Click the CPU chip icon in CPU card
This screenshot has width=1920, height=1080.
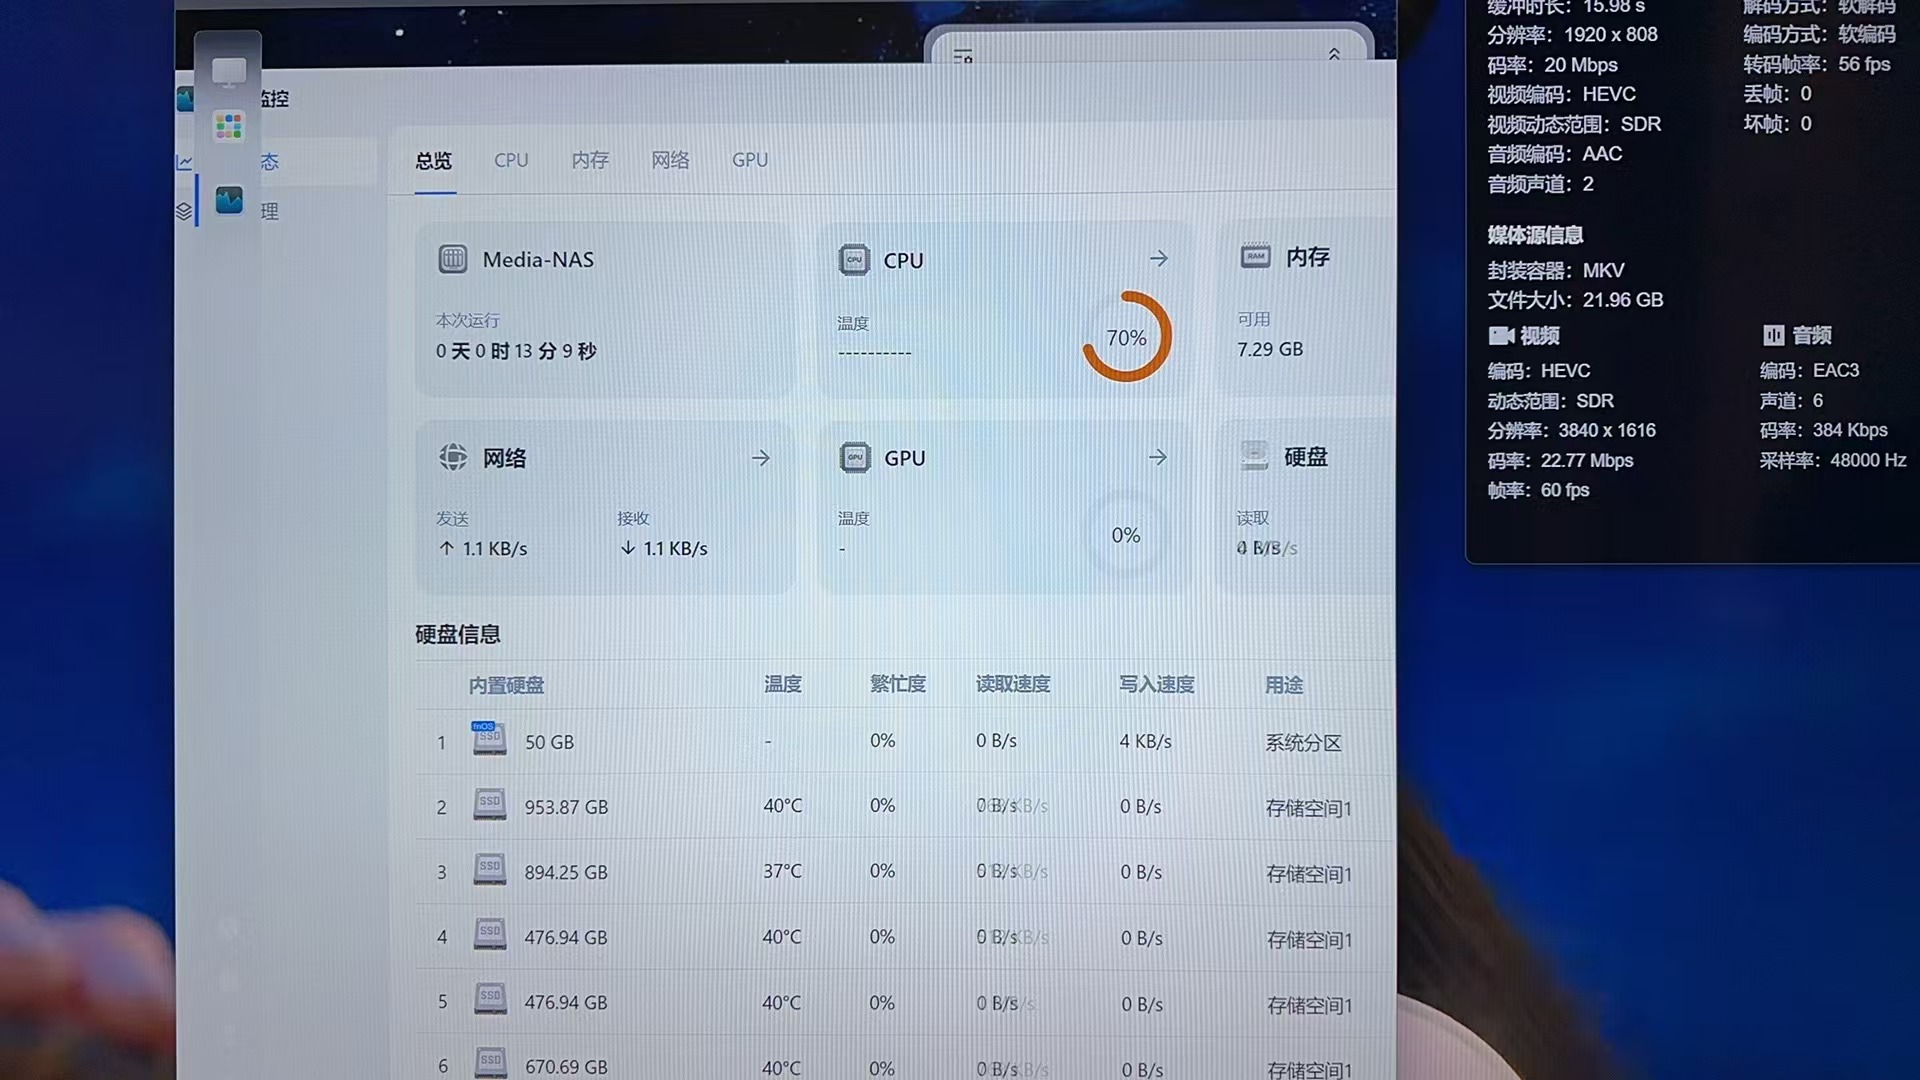[854, 260]
